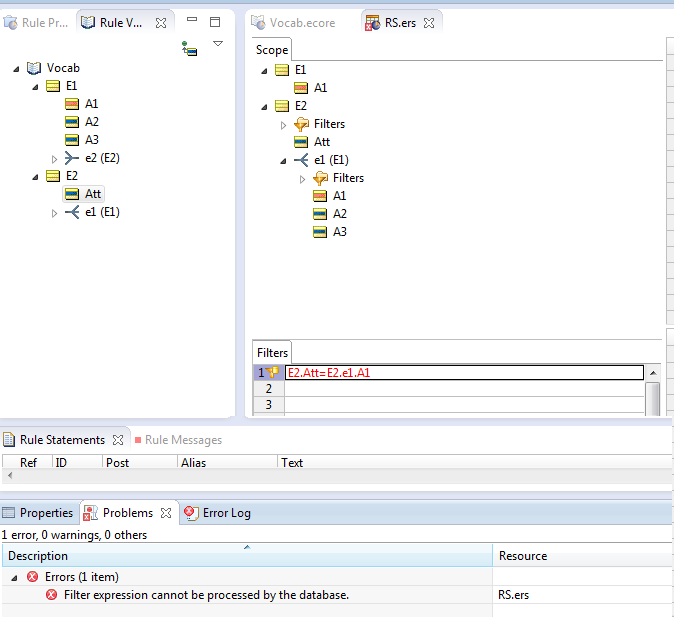Click the Ref column header
674x617 pixels.
(x=28, y=462)
